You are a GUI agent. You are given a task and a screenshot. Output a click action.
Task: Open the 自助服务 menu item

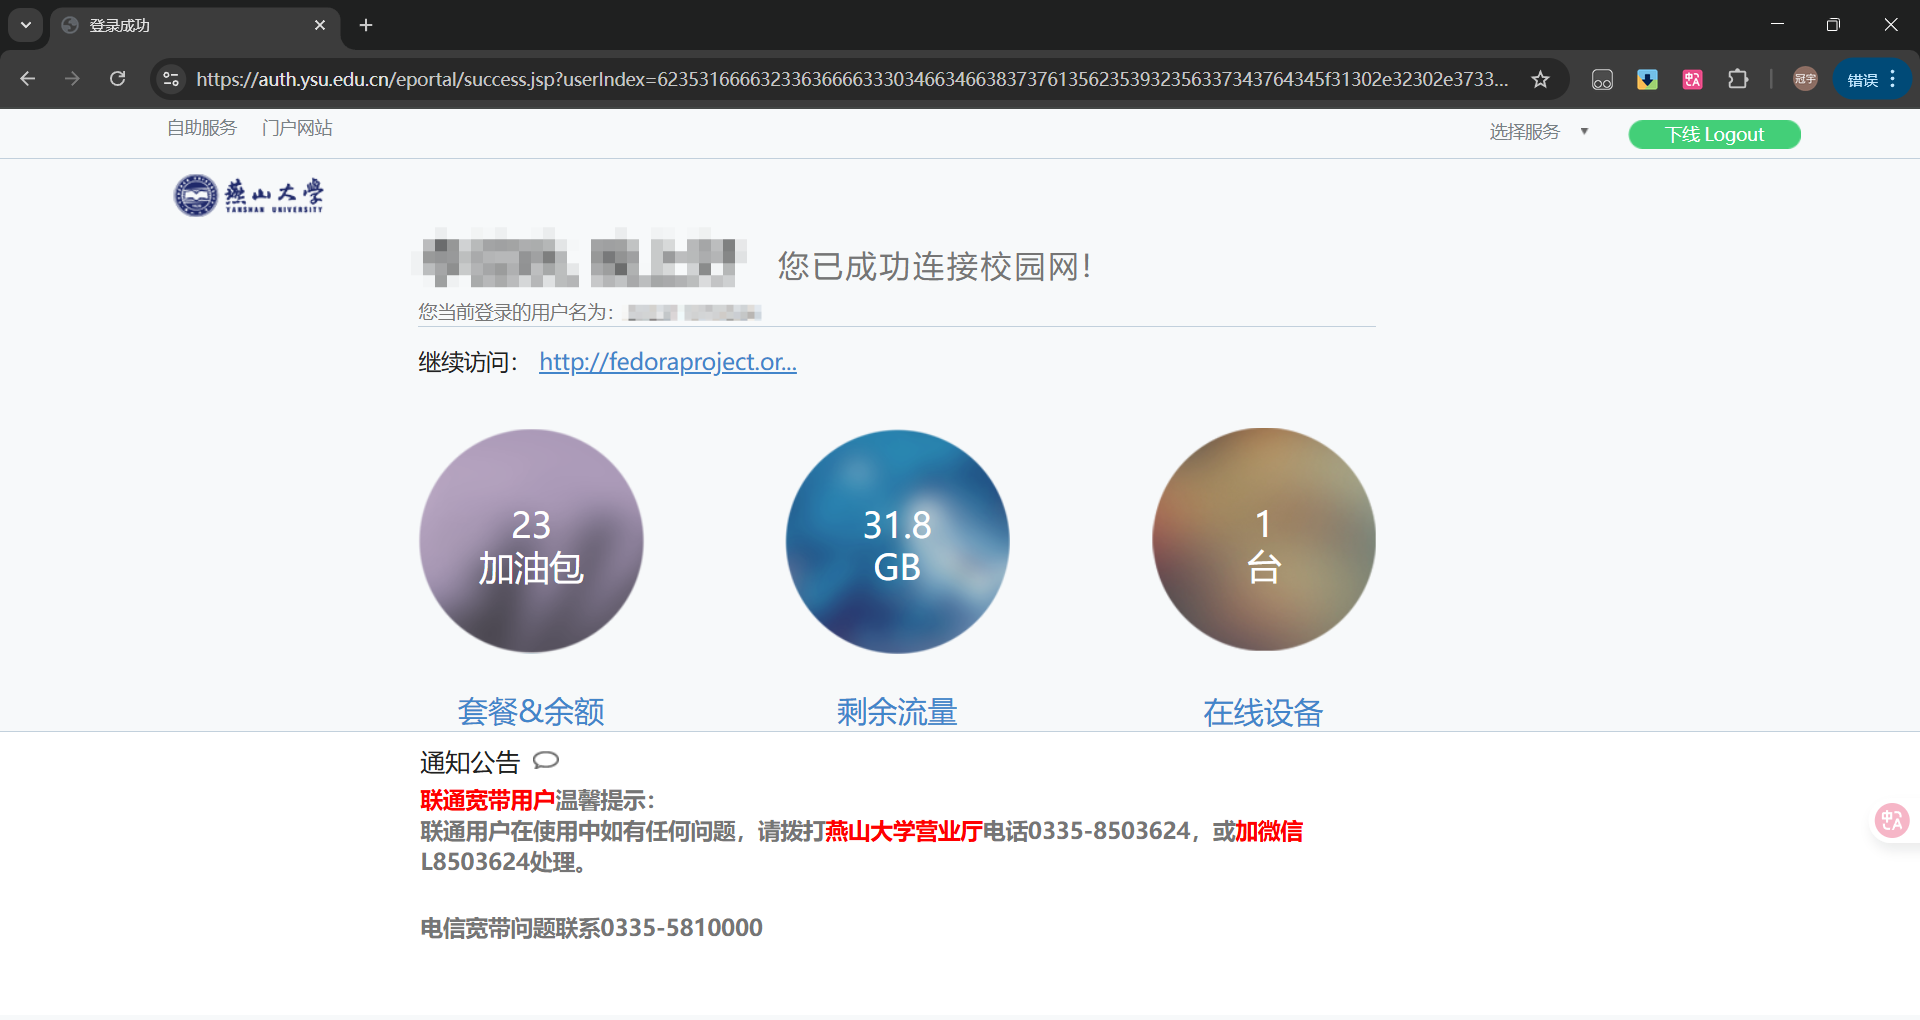pos(202,128)
